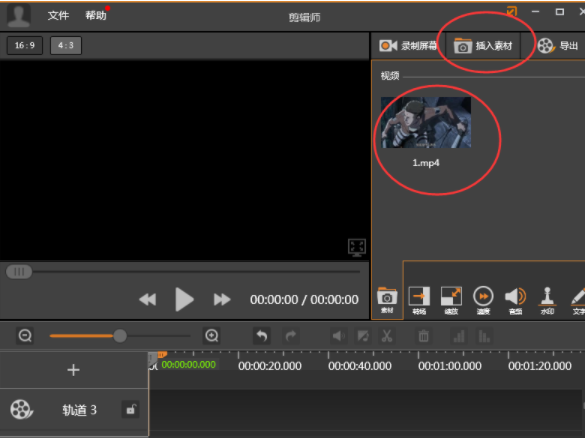Zoom out timeline with magnifier minus
Image resolution: width=585 pixels, height=438 pixels.
click(x=25, y=336)
